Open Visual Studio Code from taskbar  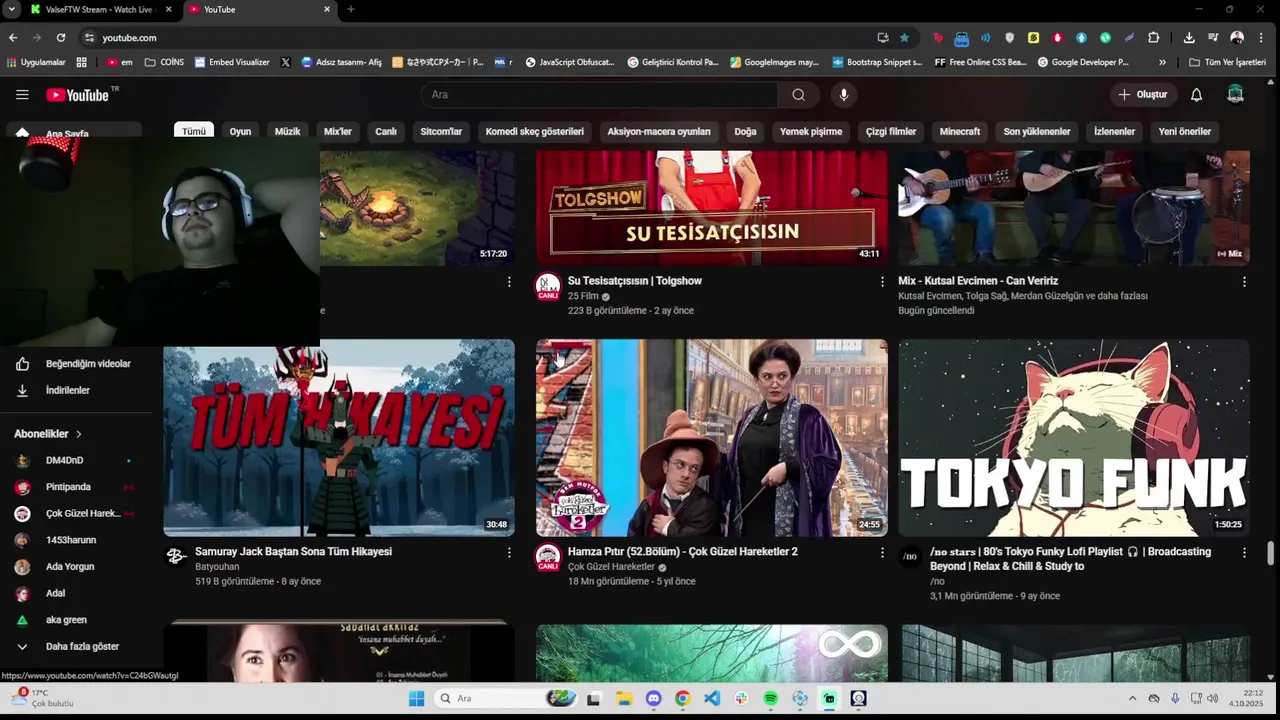pos(712,698)
